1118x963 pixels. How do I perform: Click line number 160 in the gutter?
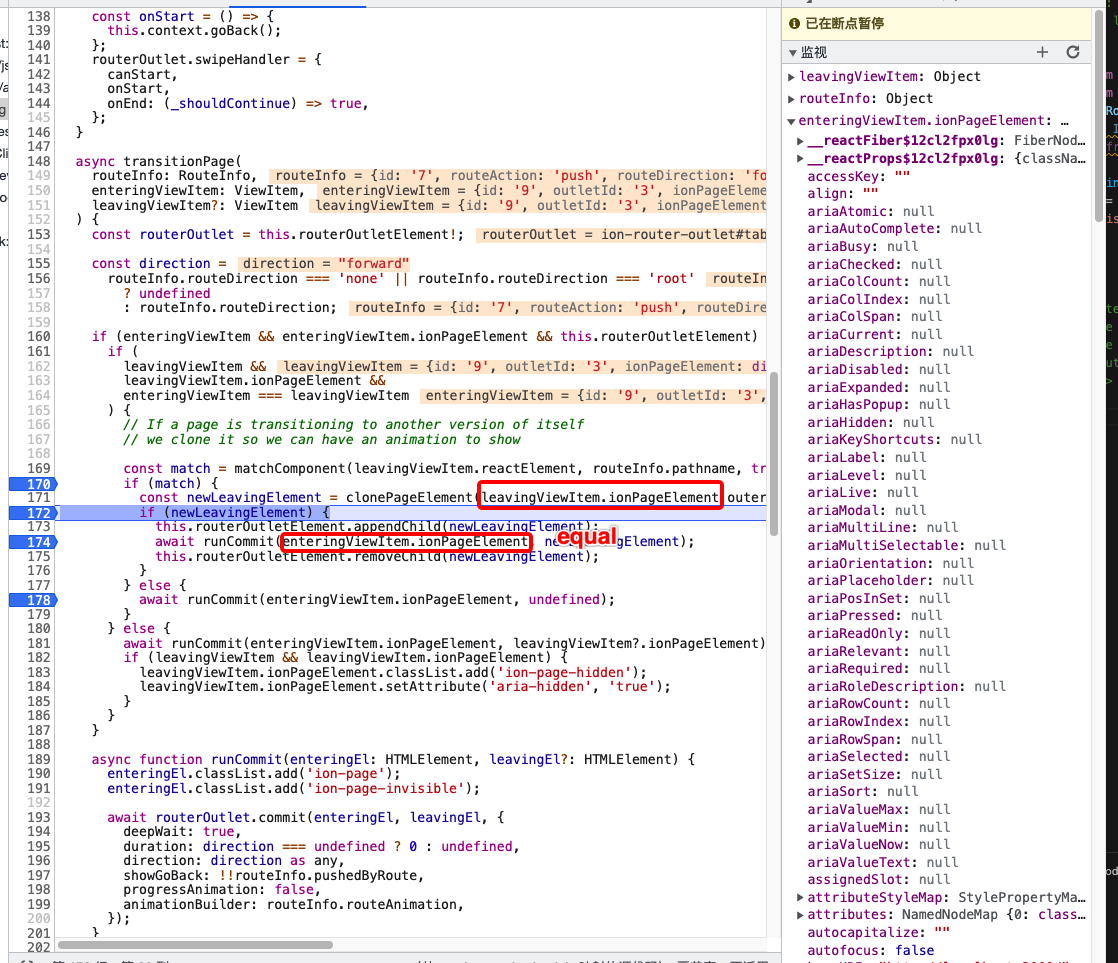tap(39, 336)
